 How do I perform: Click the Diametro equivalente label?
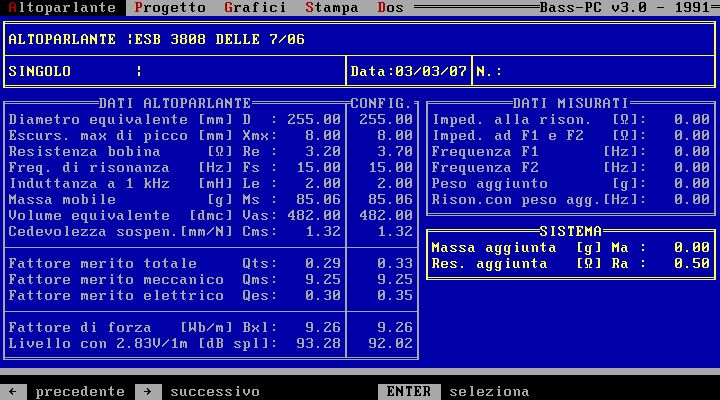tap(98, 119)
